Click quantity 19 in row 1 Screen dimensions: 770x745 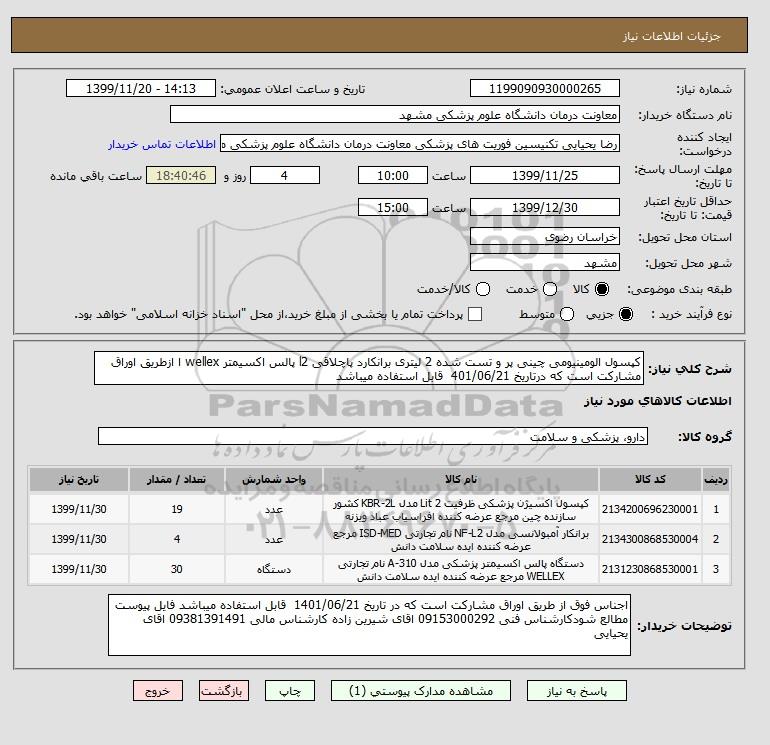click(x=177, y=509)
